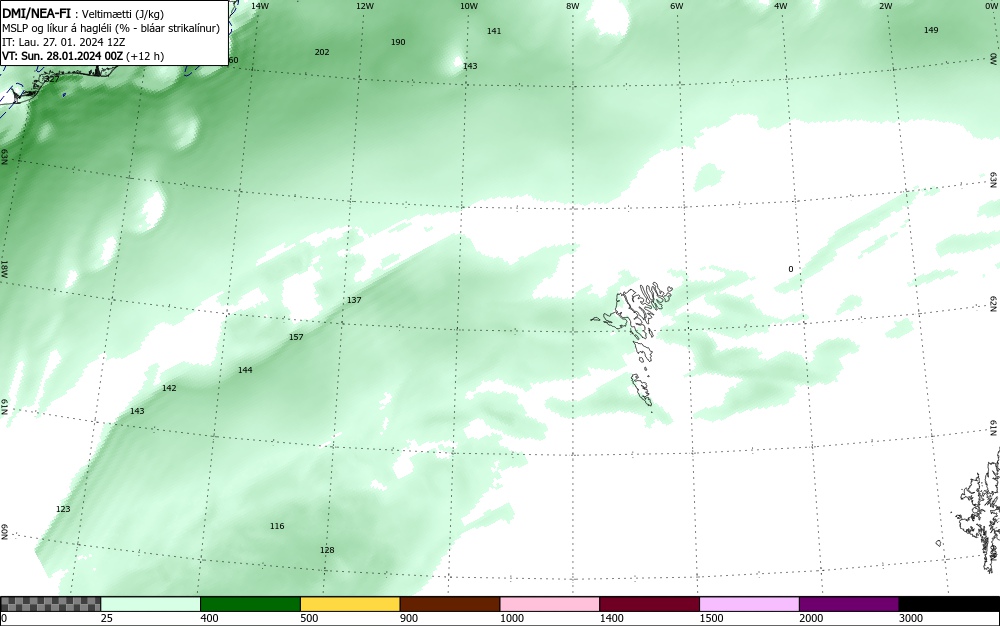The height and width of the screenshot is (626, 1000).
Task: Click the map value '142'
Action: click(169, 388)
